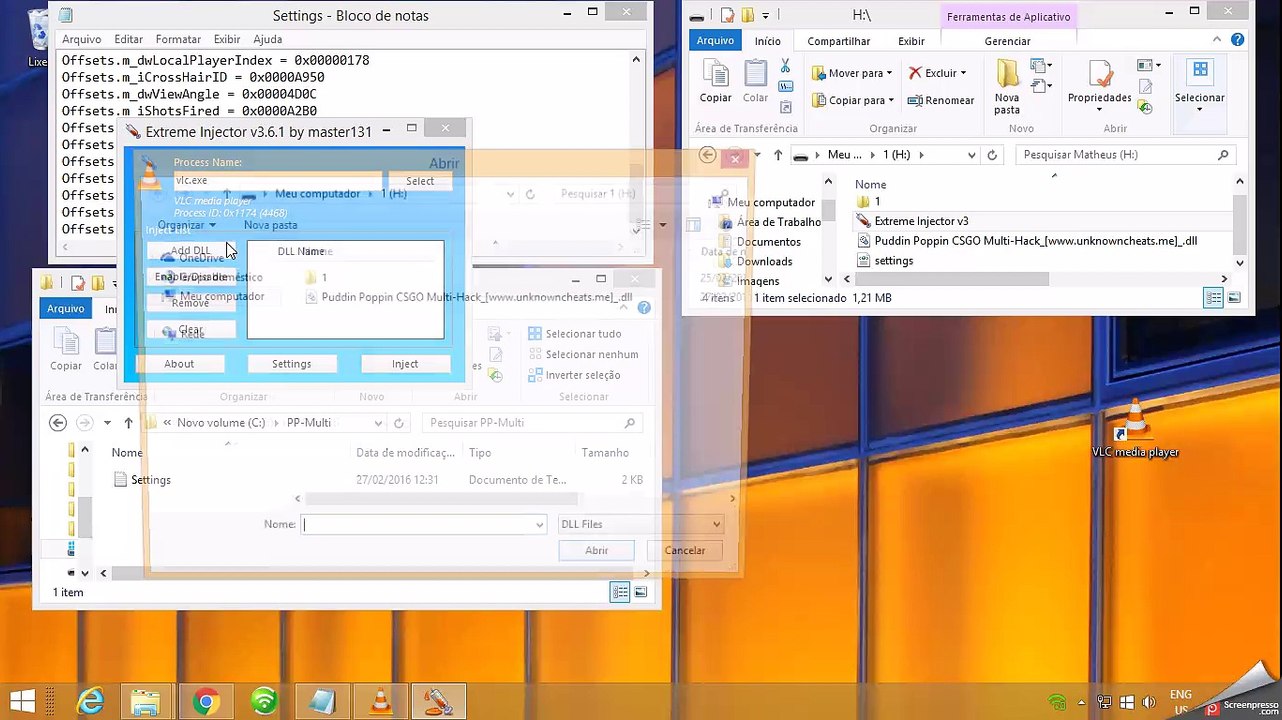Switch H:\ window to details view
Viewport: 1282px width, 720px height.
point(1213,298)
